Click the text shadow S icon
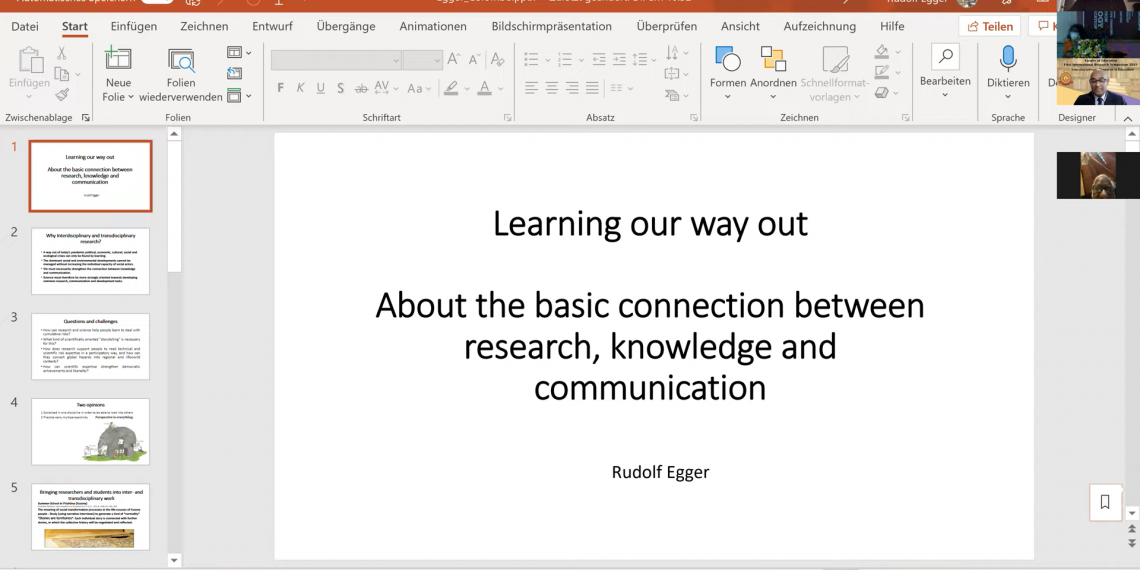1140x570 pixels. click(x=340, y=89)
